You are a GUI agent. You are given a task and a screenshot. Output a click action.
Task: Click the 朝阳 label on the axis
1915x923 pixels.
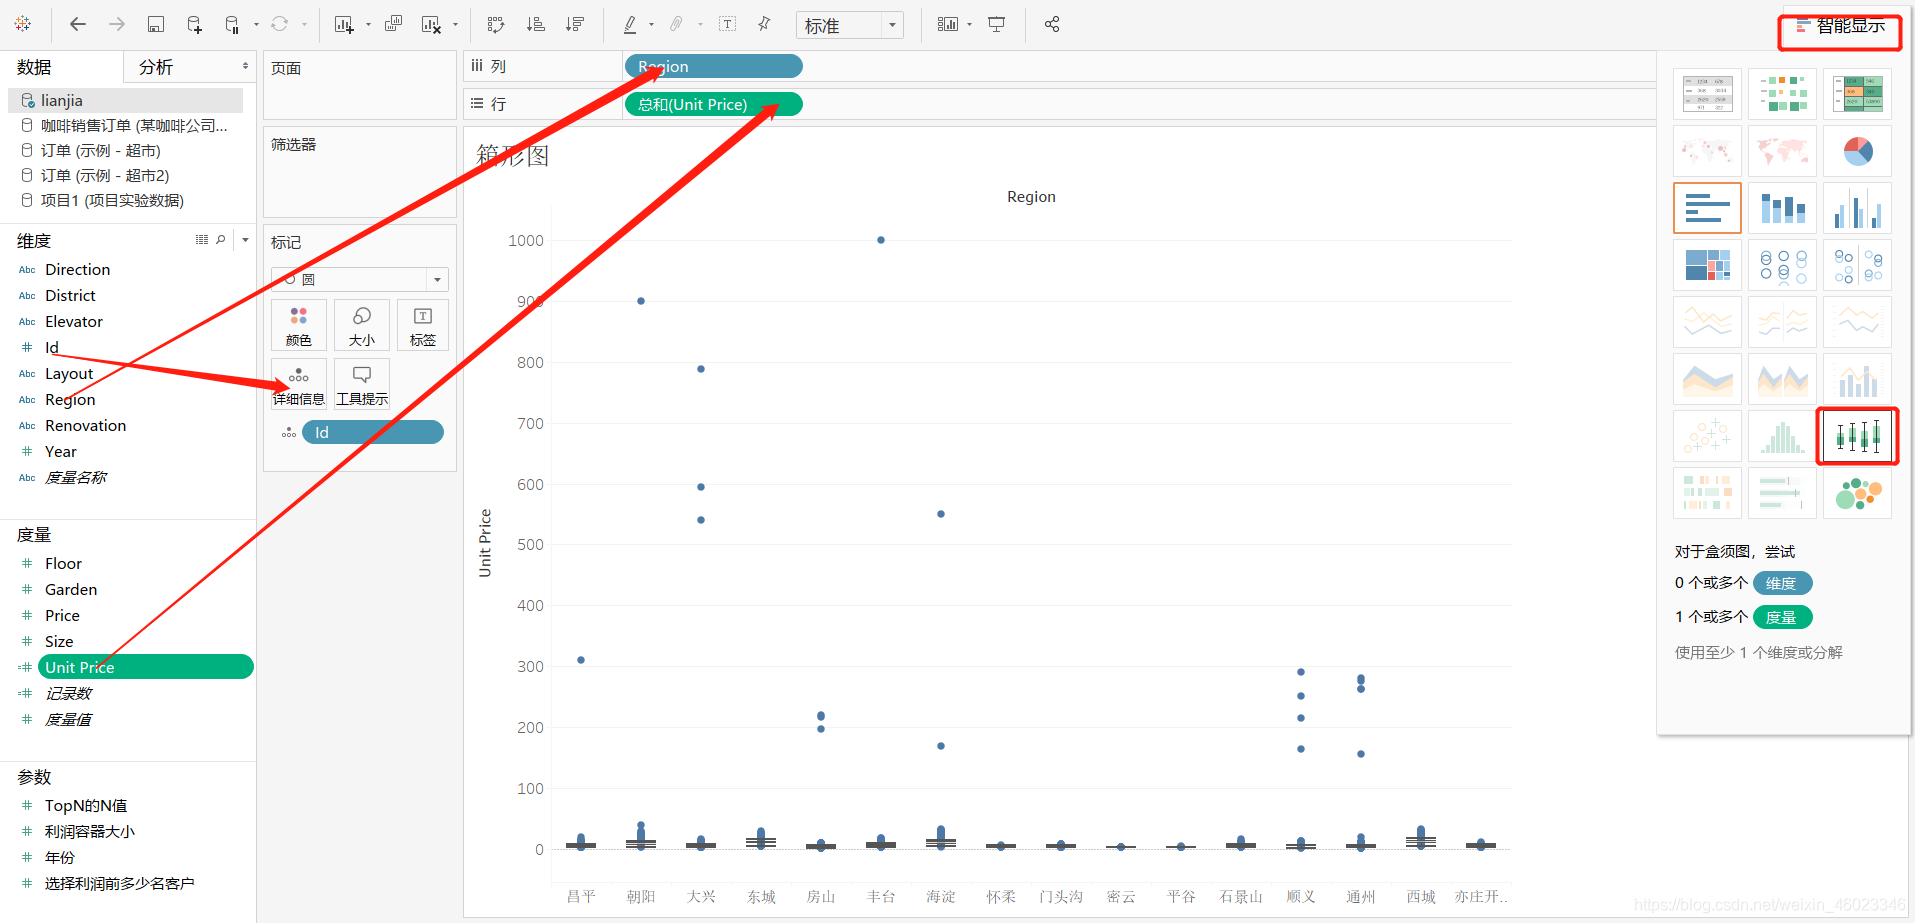(641, 897)
